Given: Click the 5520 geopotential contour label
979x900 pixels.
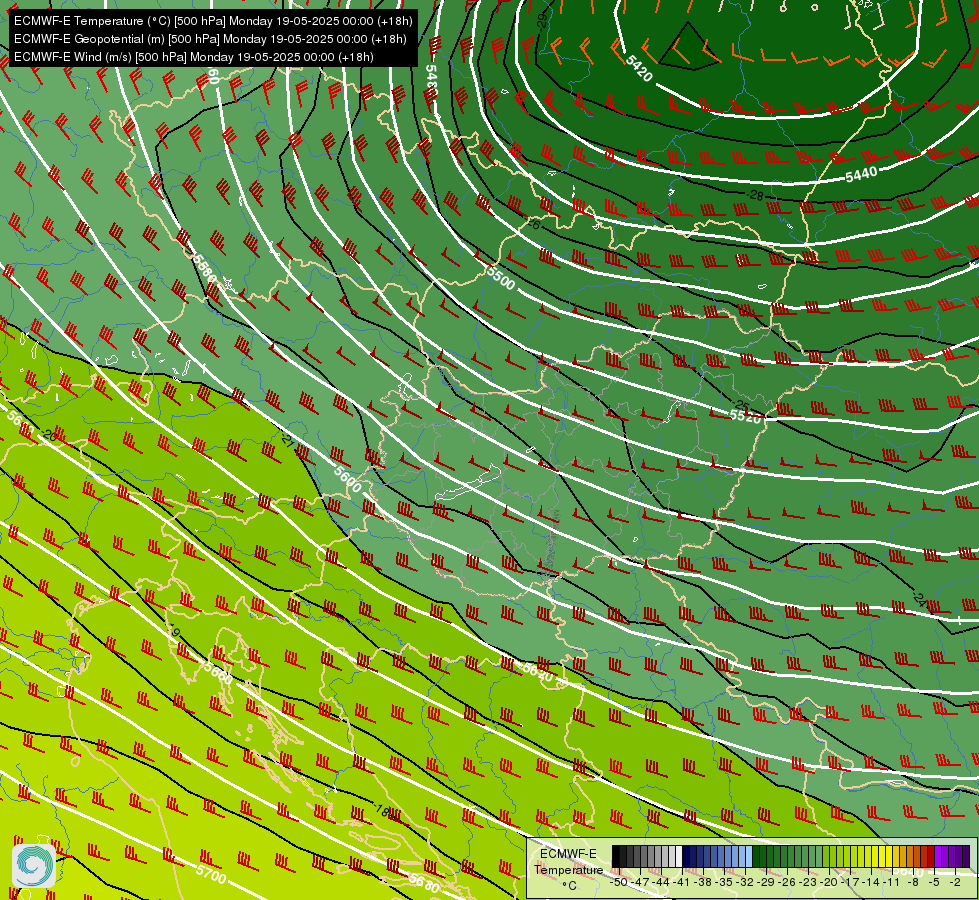Looking at the screenshot, I should [745, 416].
